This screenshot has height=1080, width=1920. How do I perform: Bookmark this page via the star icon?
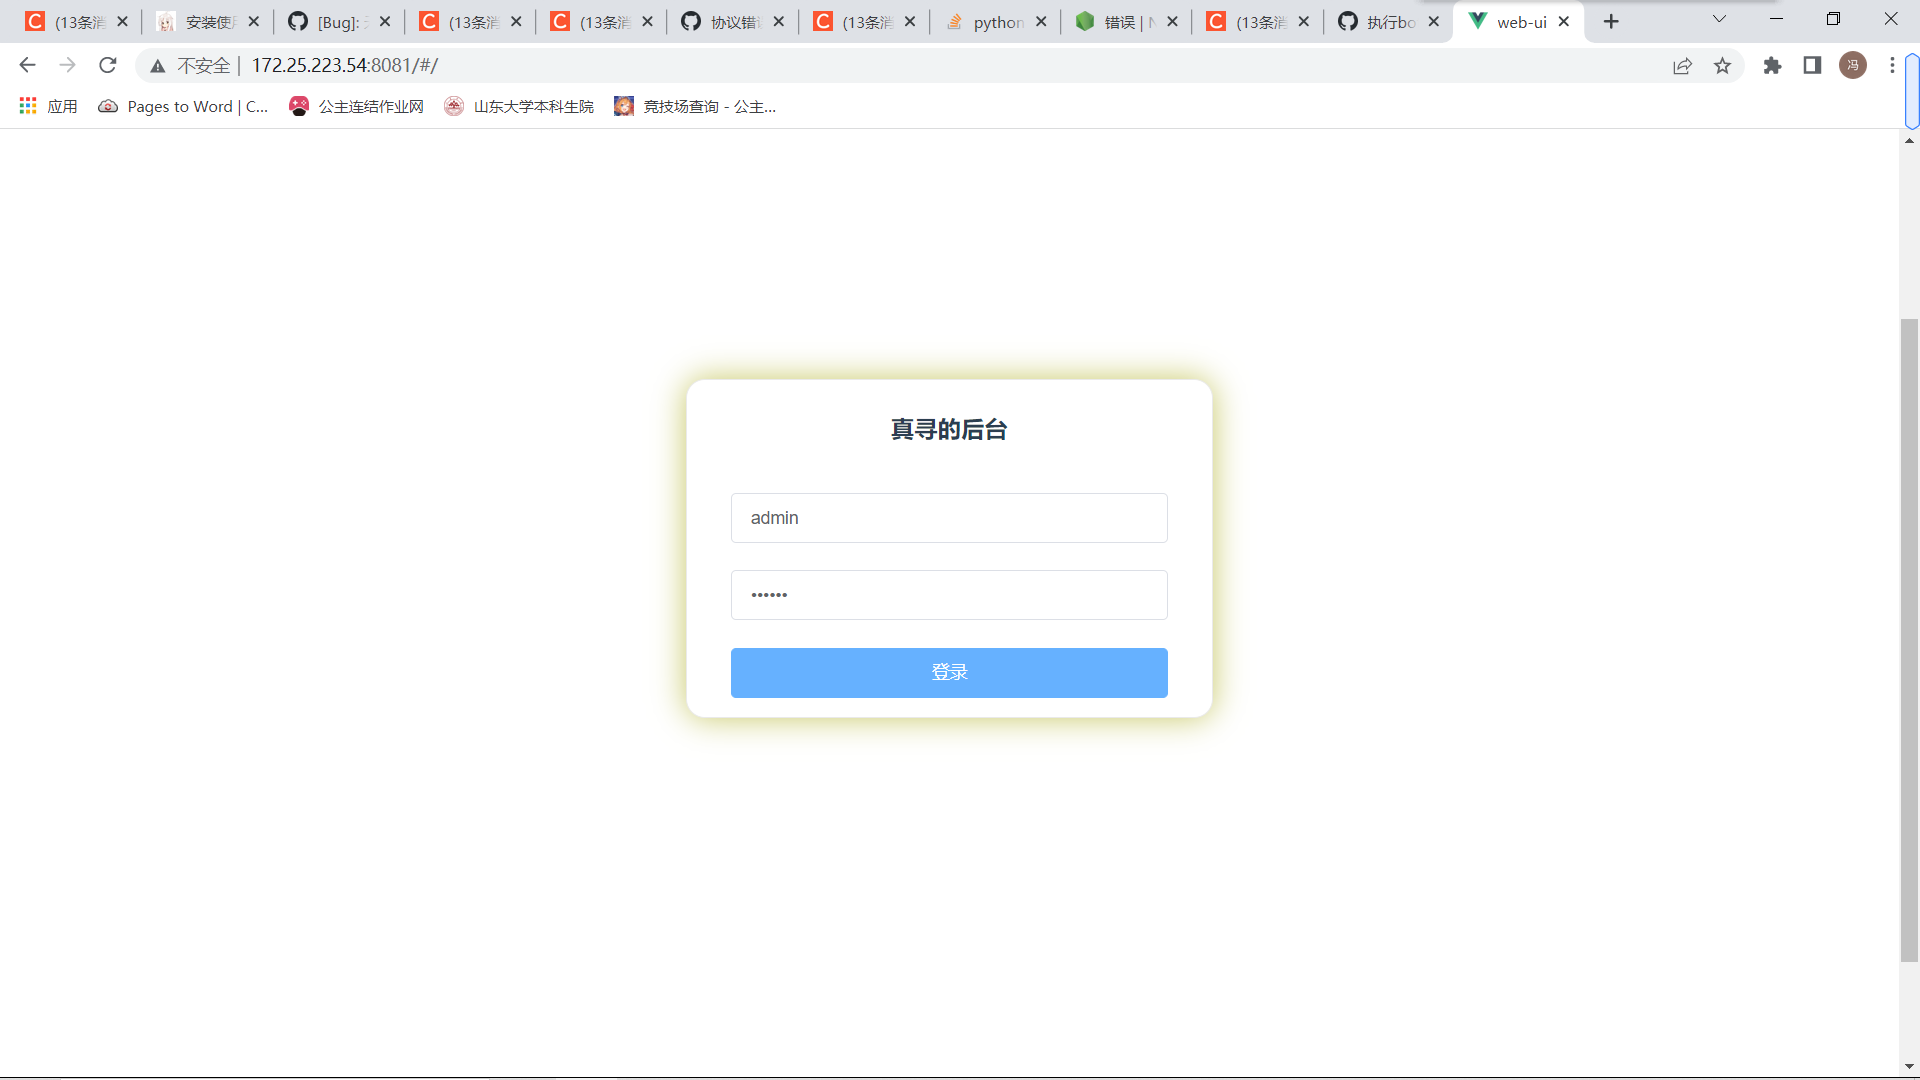click(1723, 65)
